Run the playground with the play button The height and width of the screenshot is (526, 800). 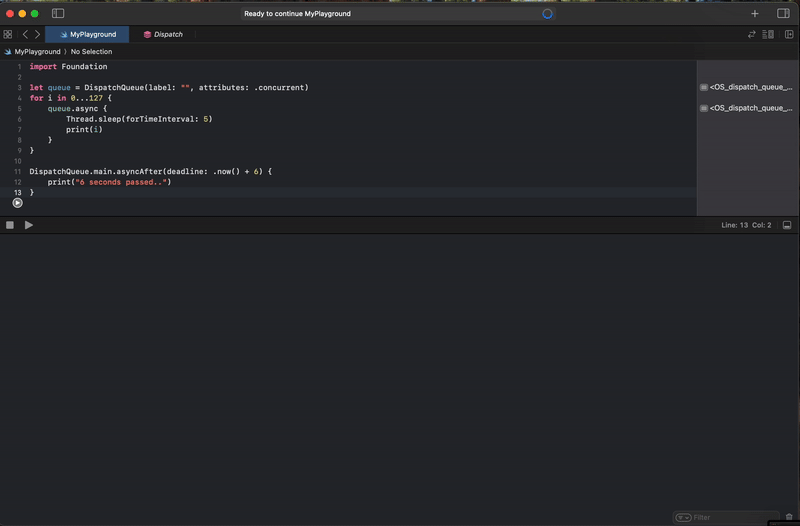point(29,225)
